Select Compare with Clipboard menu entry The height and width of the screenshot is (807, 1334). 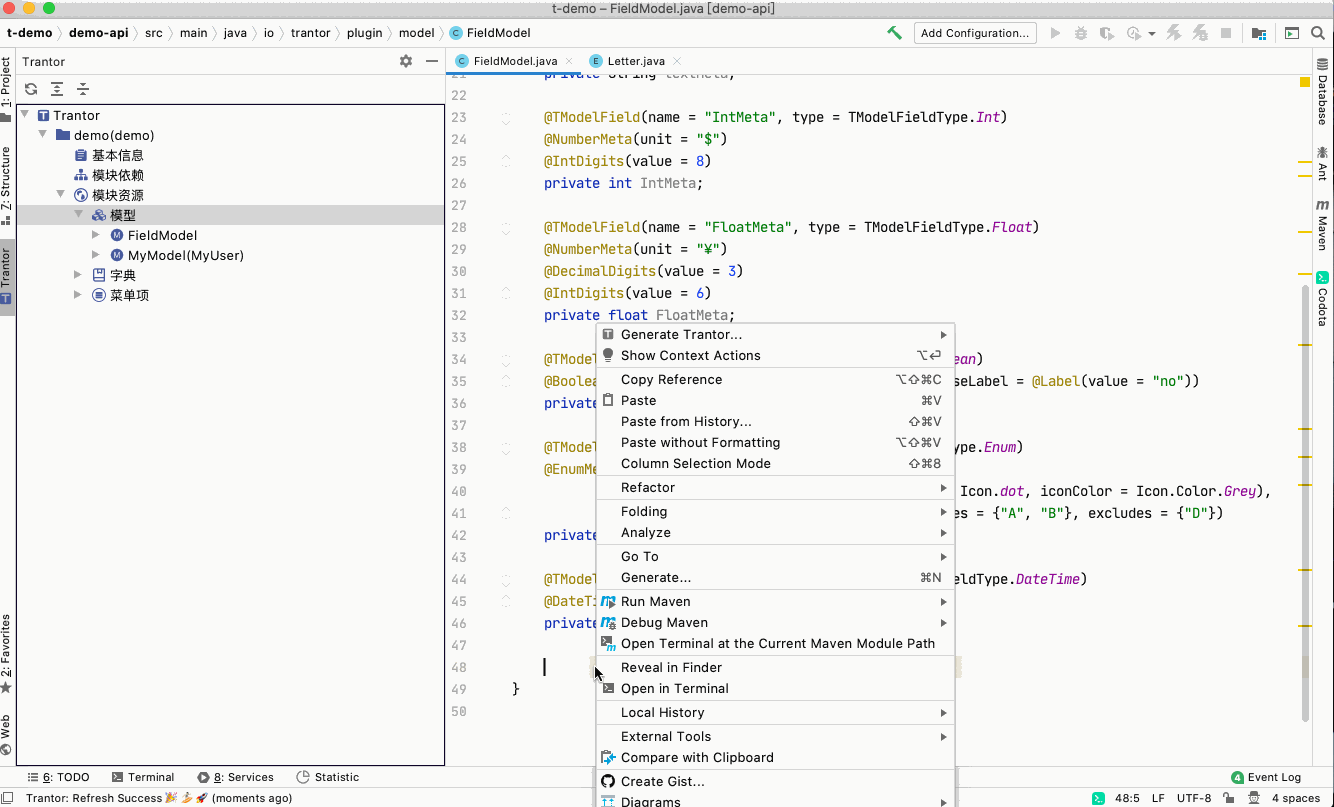tap(775, 758)
